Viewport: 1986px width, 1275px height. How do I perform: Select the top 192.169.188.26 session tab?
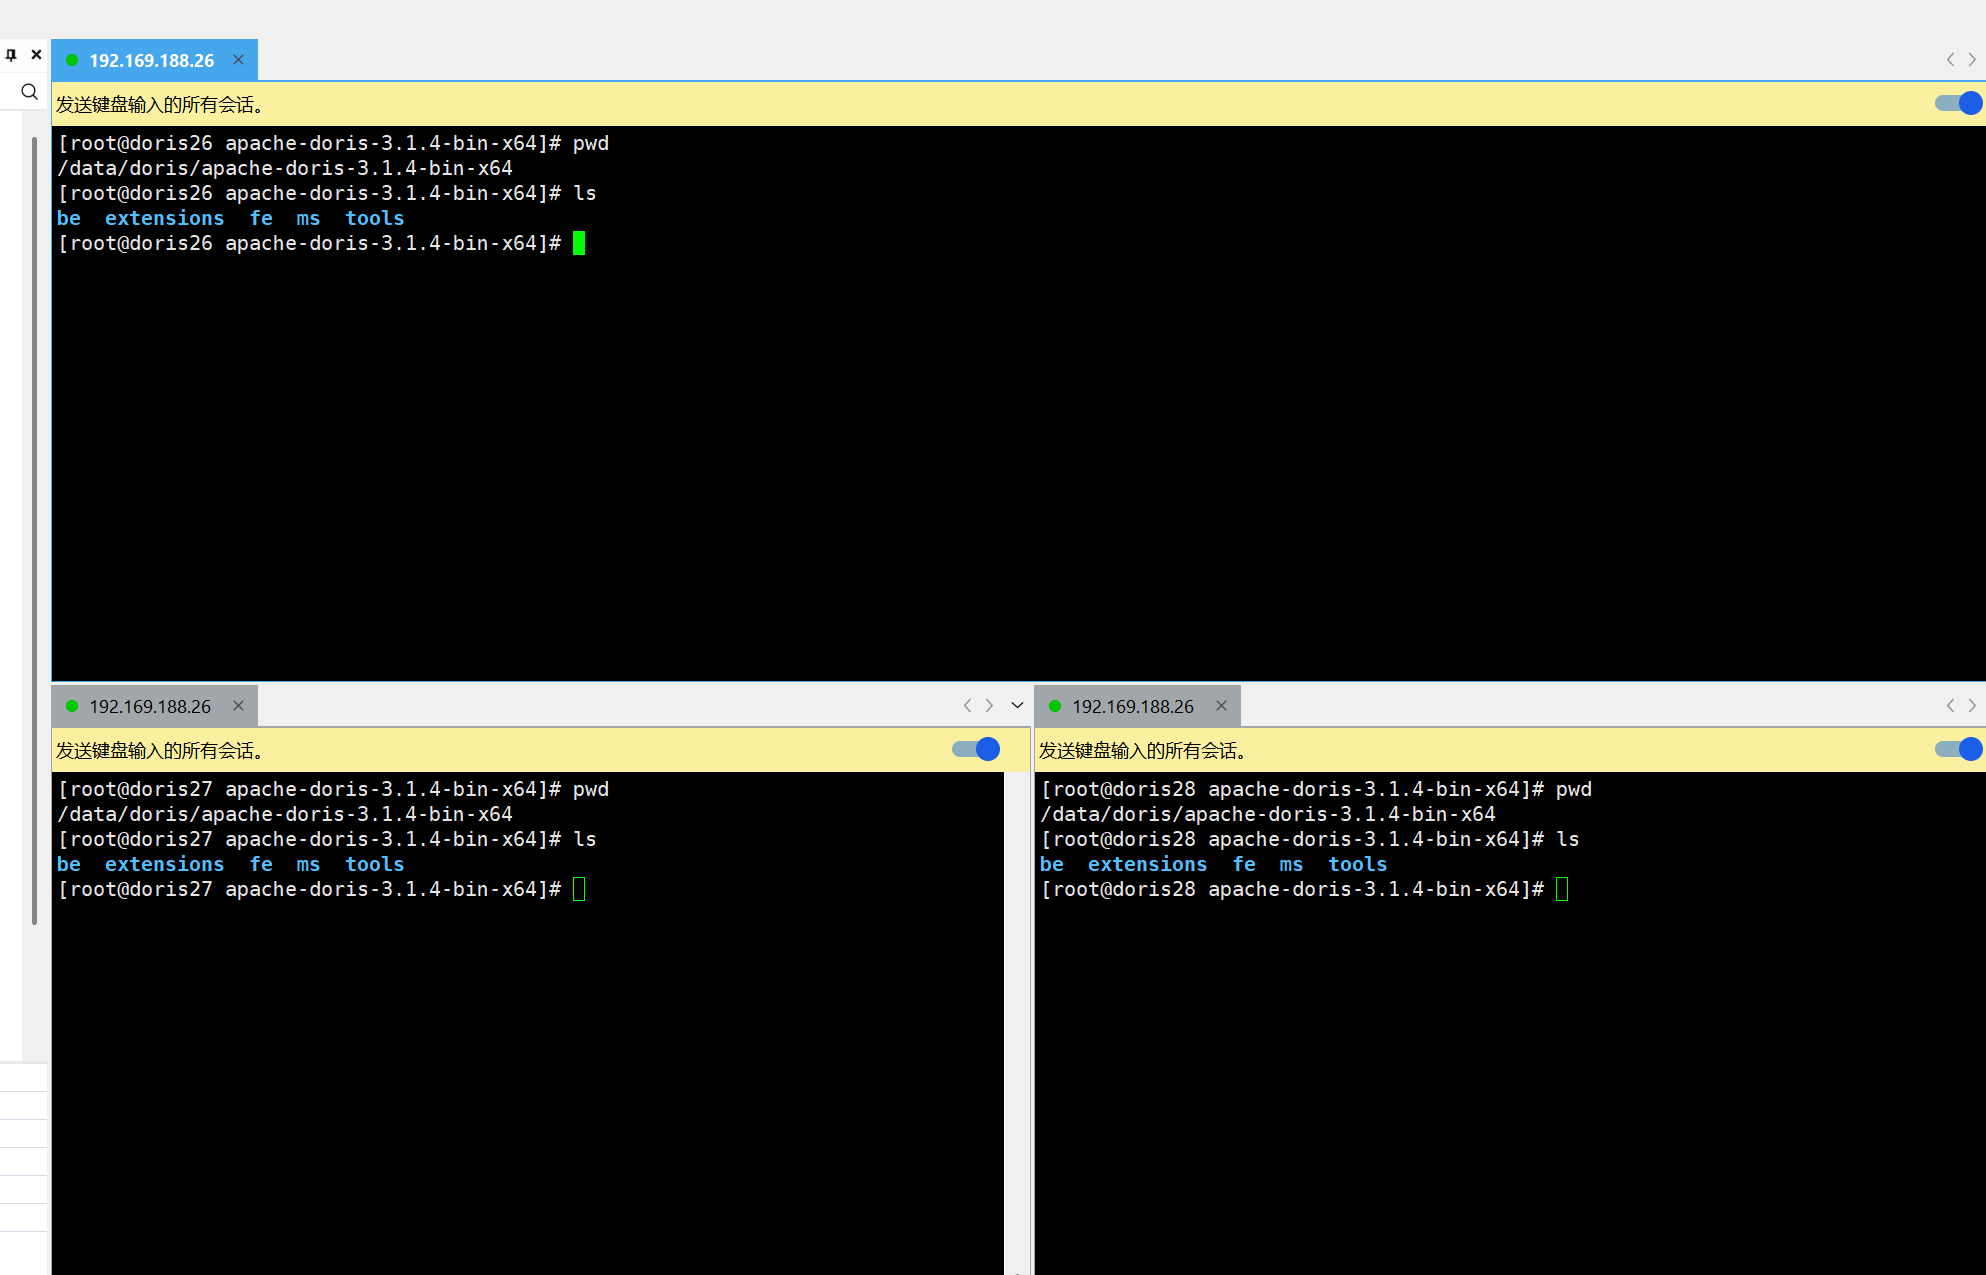[151, 60]
